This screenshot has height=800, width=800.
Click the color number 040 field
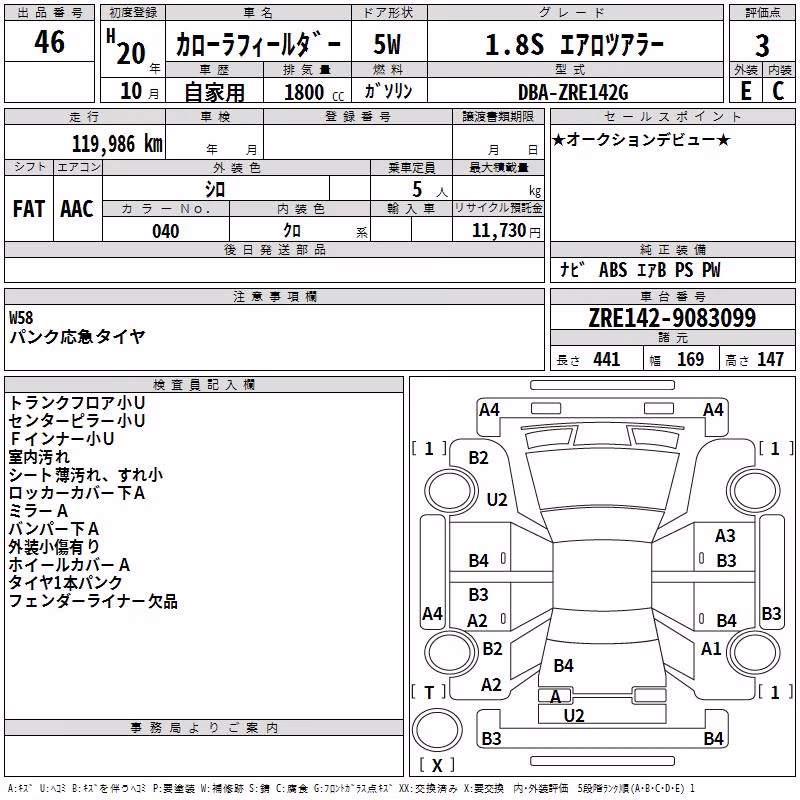(x=166, y=231)
